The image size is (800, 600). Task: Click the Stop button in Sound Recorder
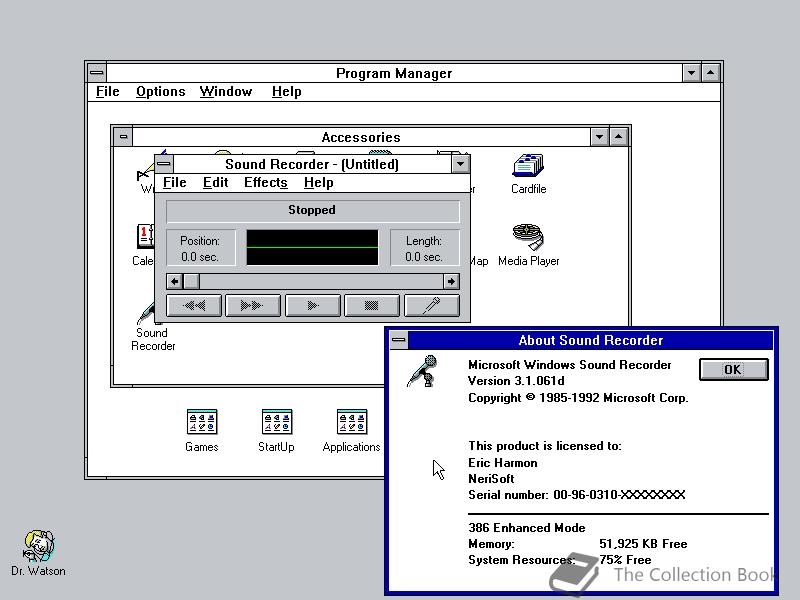point(372,306)
